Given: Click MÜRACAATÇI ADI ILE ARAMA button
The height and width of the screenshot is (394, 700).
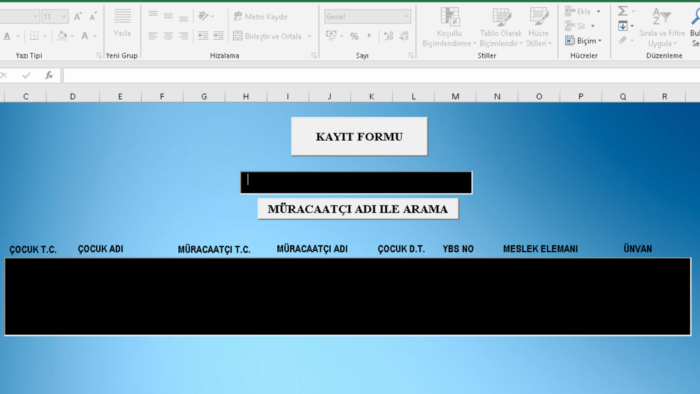Looking at the screenshot, I should [358, 209].
